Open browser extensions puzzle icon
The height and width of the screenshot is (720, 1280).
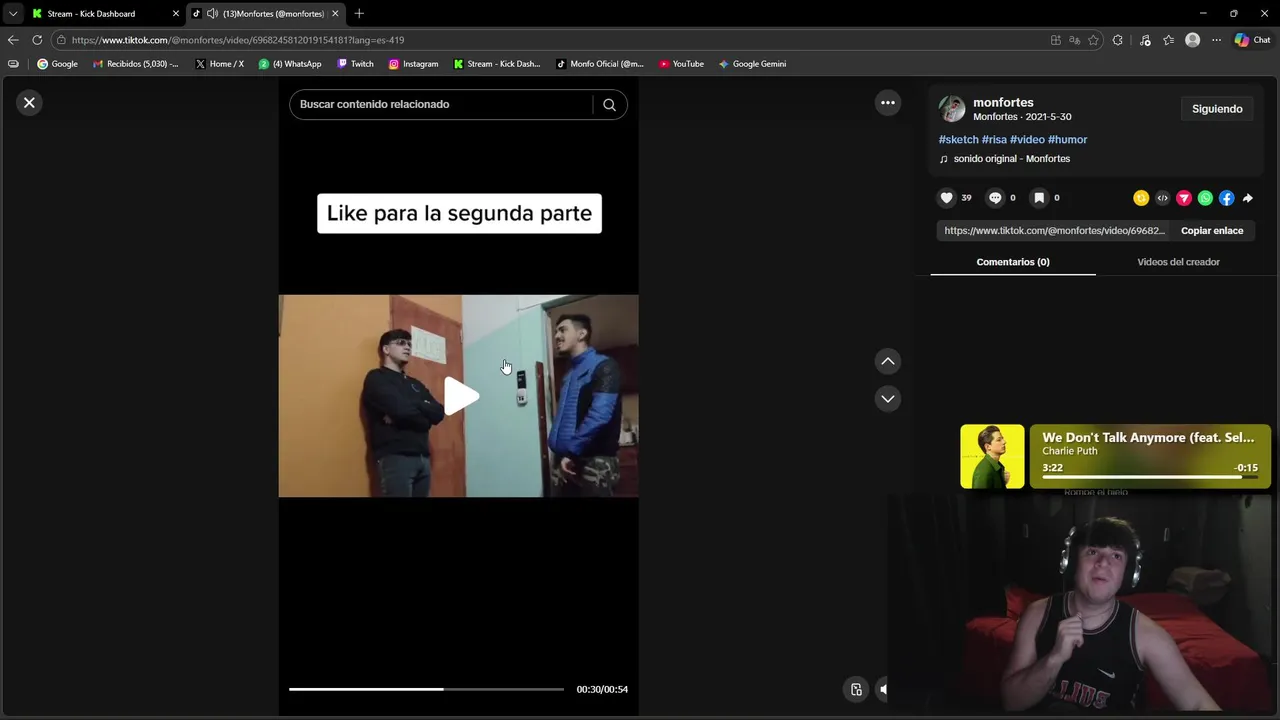coord(1118,40)
